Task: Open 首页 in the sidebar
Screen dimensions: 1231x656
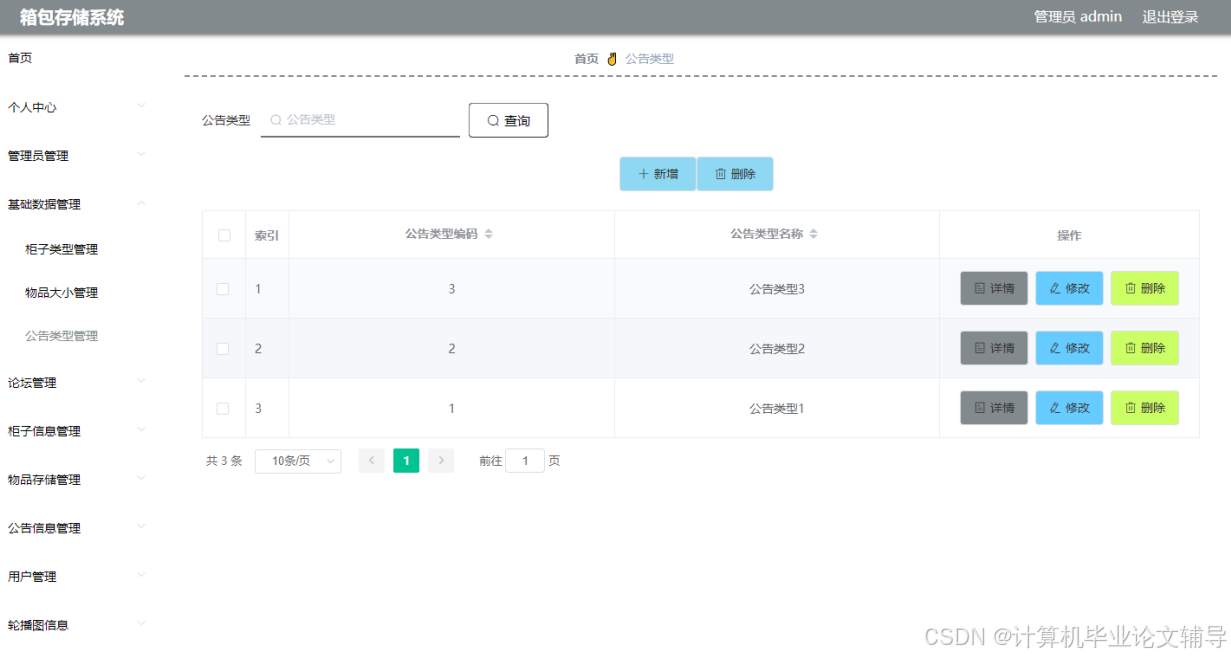Action: [x=20, y=58]
